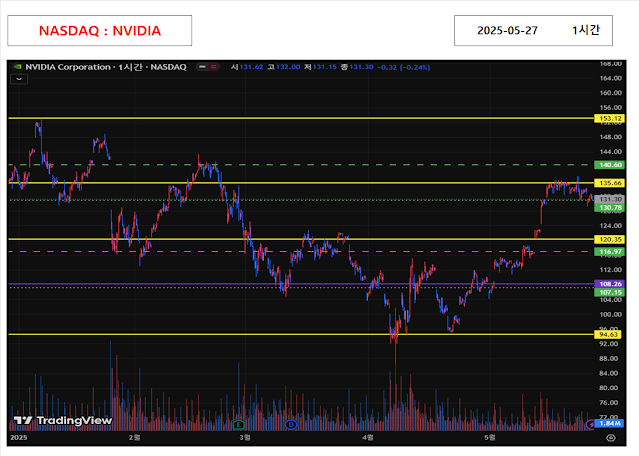
Task: Click the yellow 153.12 price label
Action: pos(609,119)
